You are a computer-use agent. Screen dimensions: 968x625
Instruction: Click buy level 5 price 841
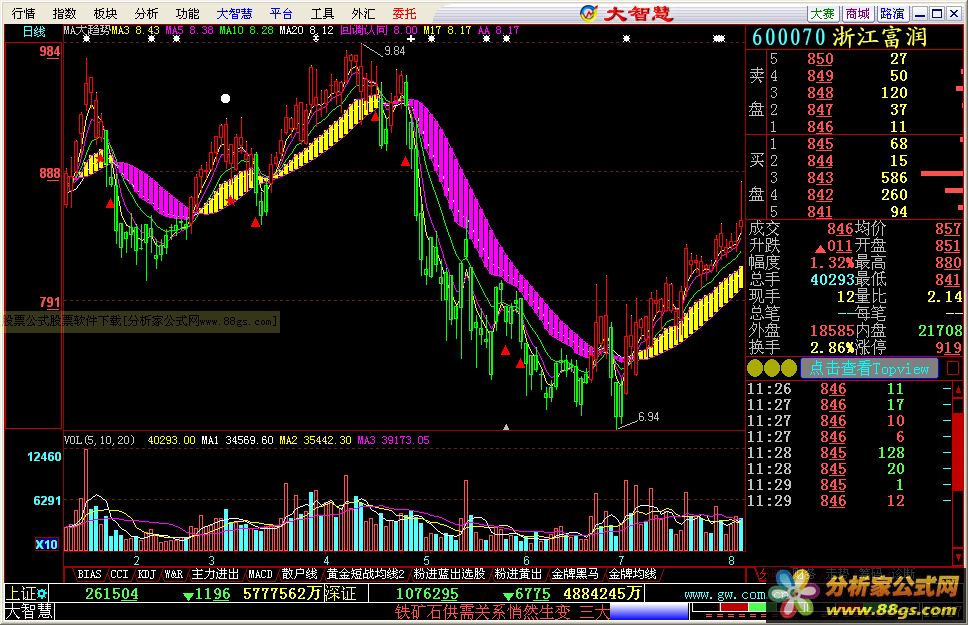pyautogui.click(x=820, y=212)
